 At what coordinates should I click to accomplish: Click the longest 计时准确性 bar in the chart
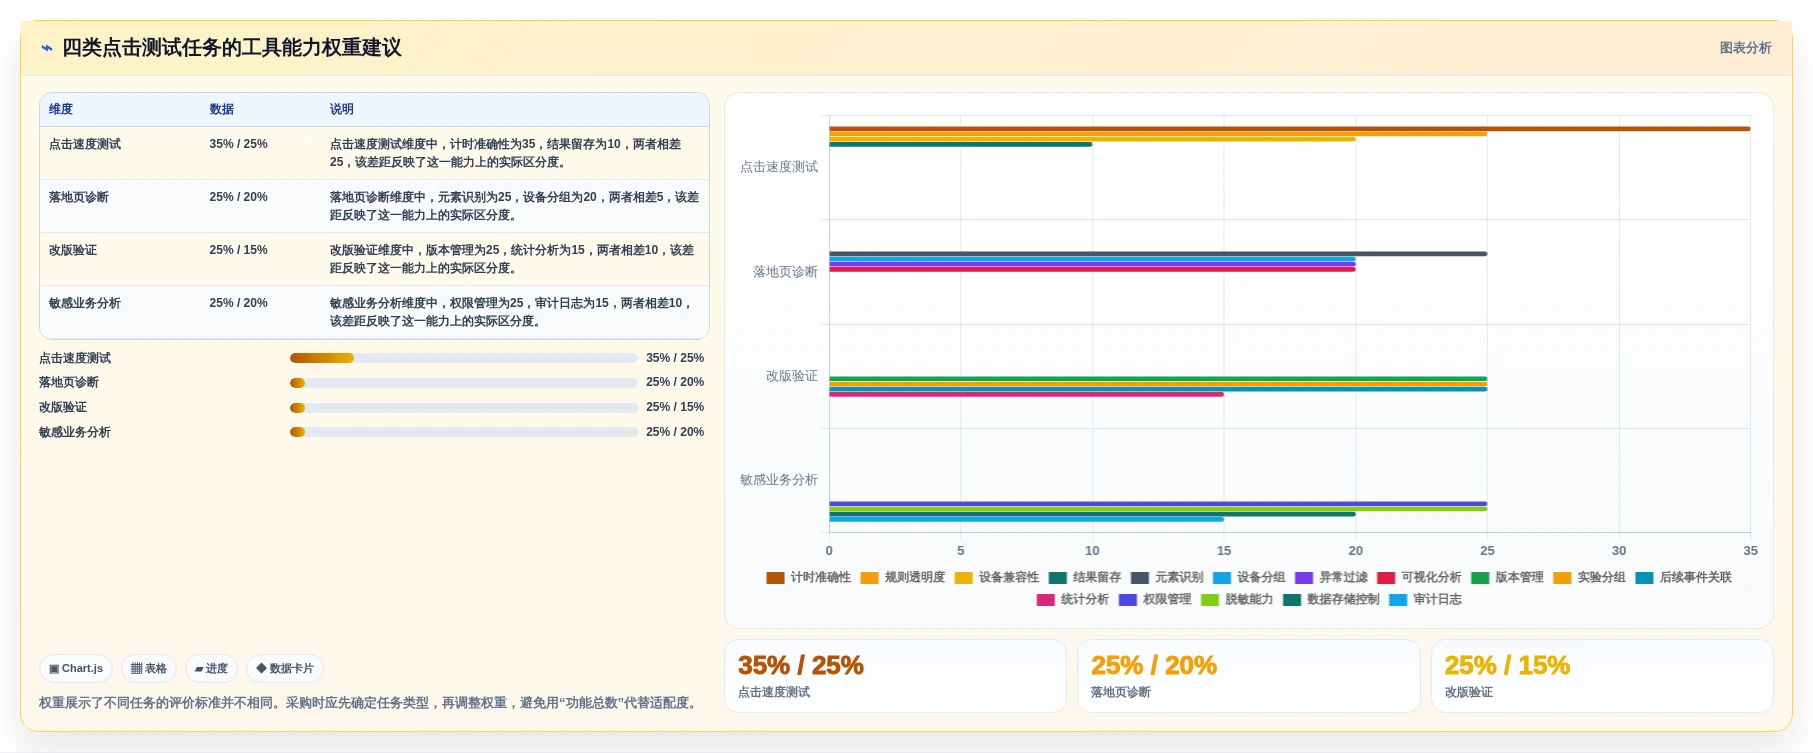pyautogui.click(x=1289, y=129)
